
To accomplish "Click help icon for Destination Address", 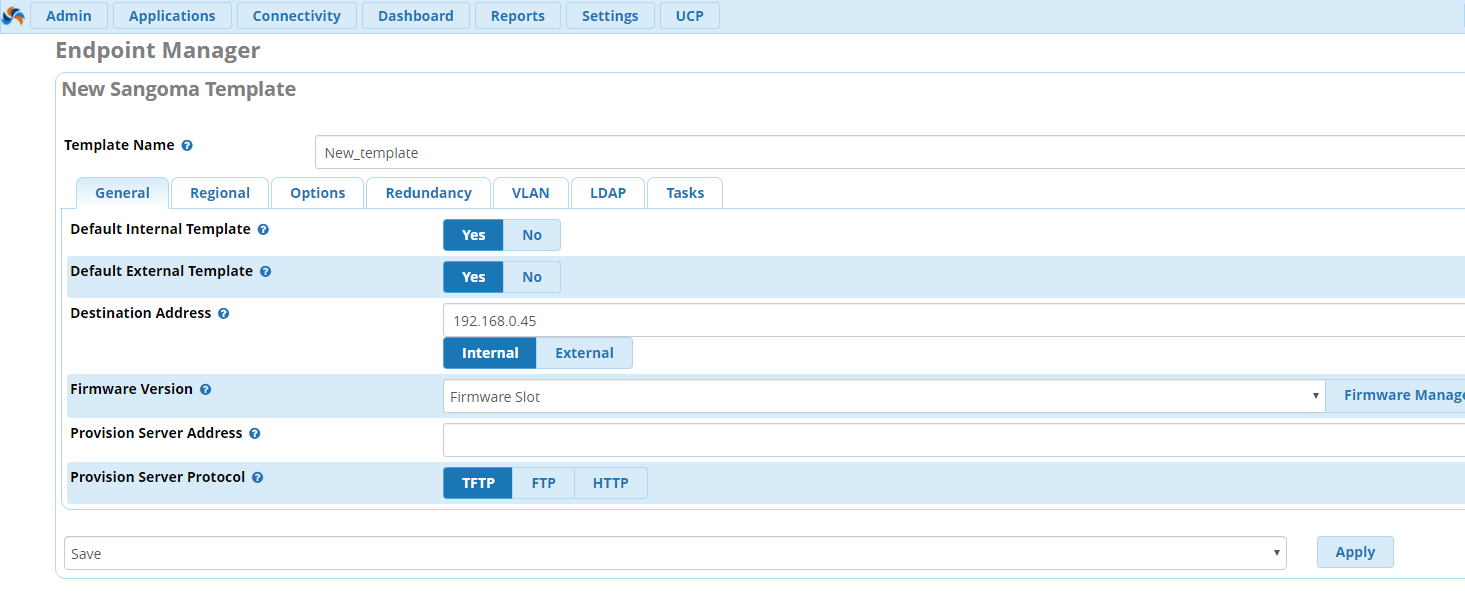I will click(x=223, y=314).
